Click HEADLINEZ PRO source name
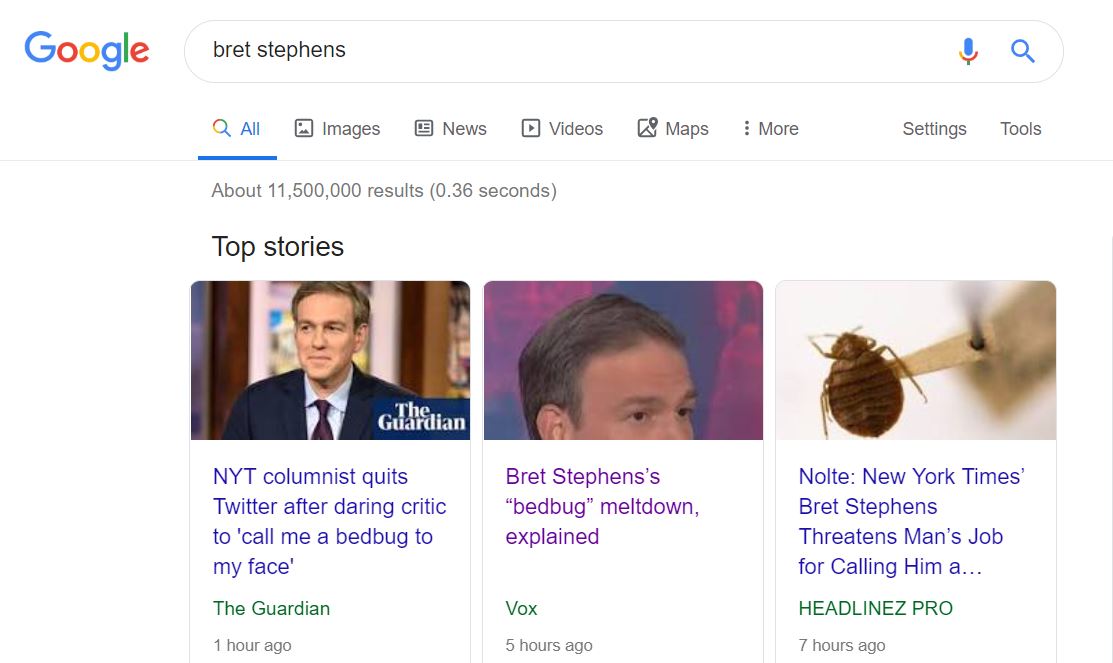Image resolution: width=1113 pixels, height=663 pixels. click(x=875, y=608)
